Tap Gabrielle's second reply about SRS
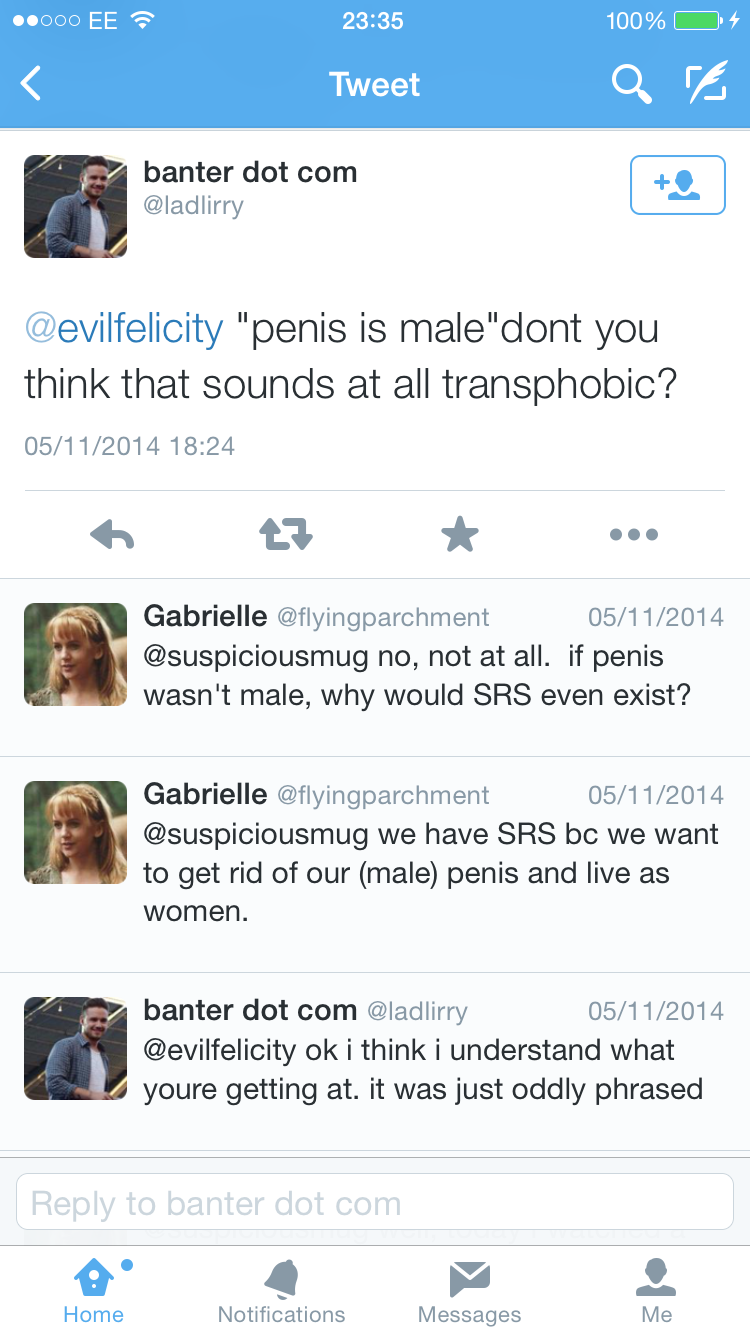750x1334 pixels. 430,873
